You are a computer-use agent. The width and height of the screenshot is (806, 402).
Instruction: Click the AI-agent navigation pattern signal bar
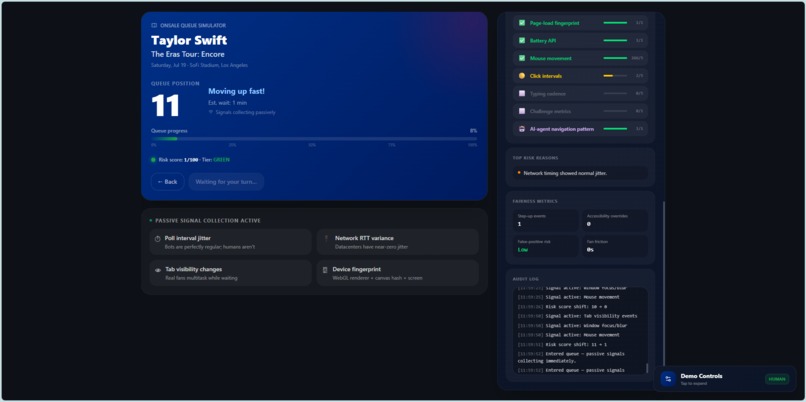tap(615, 129)
